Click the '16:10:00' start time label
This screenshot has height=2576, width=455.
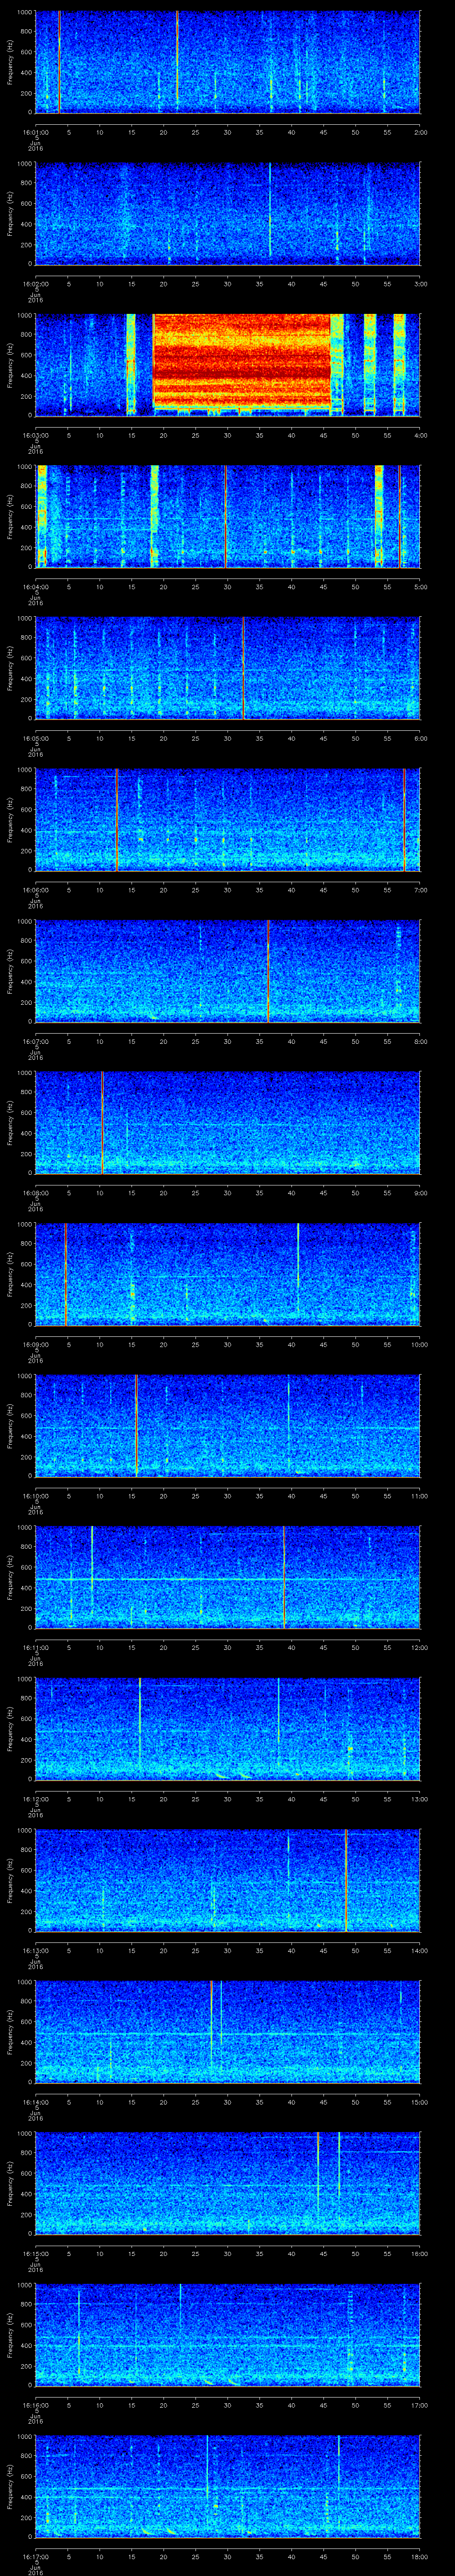[x=35, y=1496]
